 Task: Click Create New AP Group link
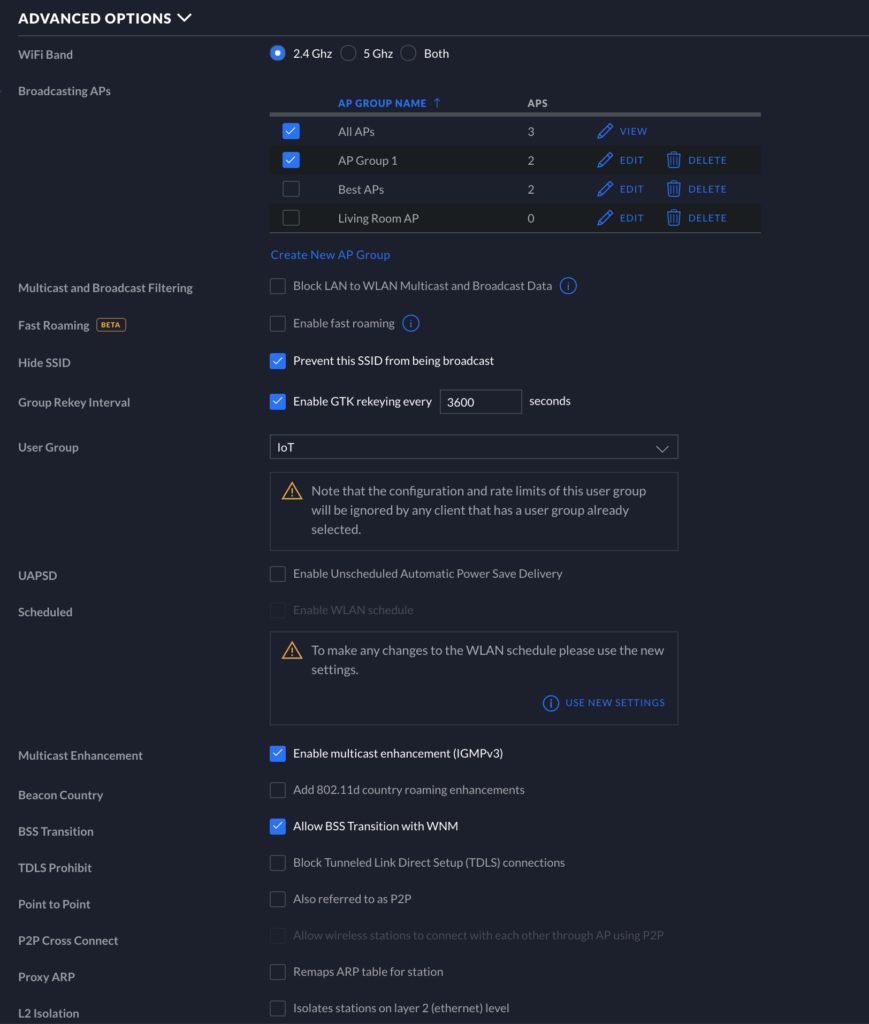pyautogui.click(x=330, y=255)
